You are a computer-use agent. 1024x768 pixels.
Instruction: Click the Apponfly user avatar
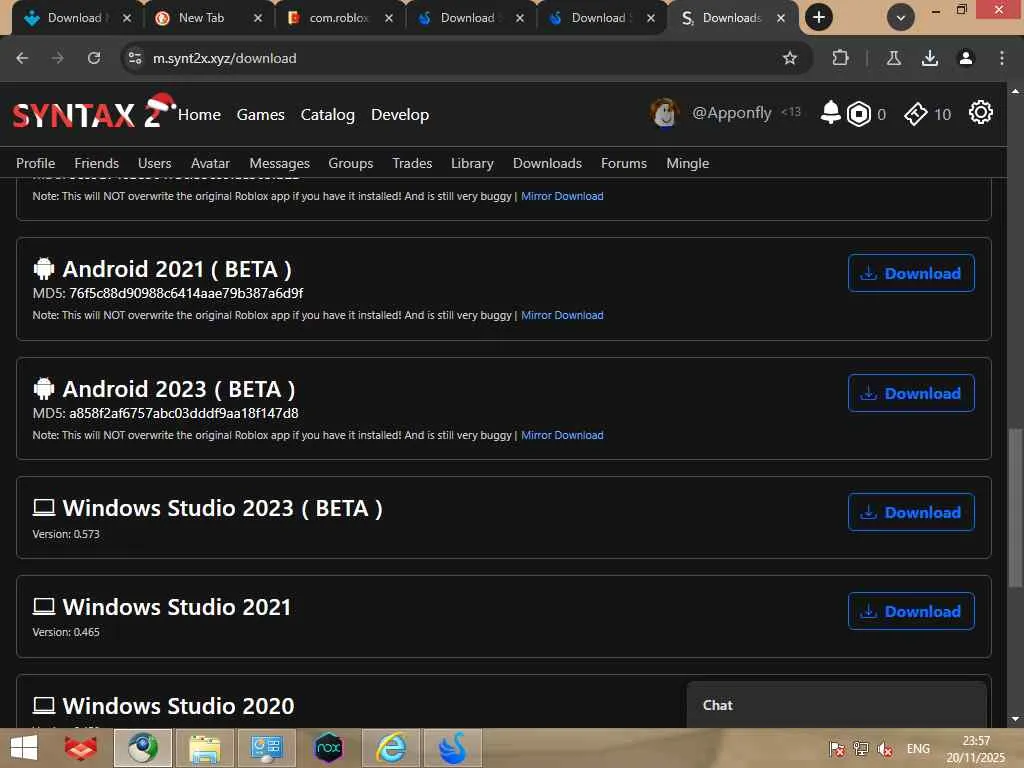(664, 113)
